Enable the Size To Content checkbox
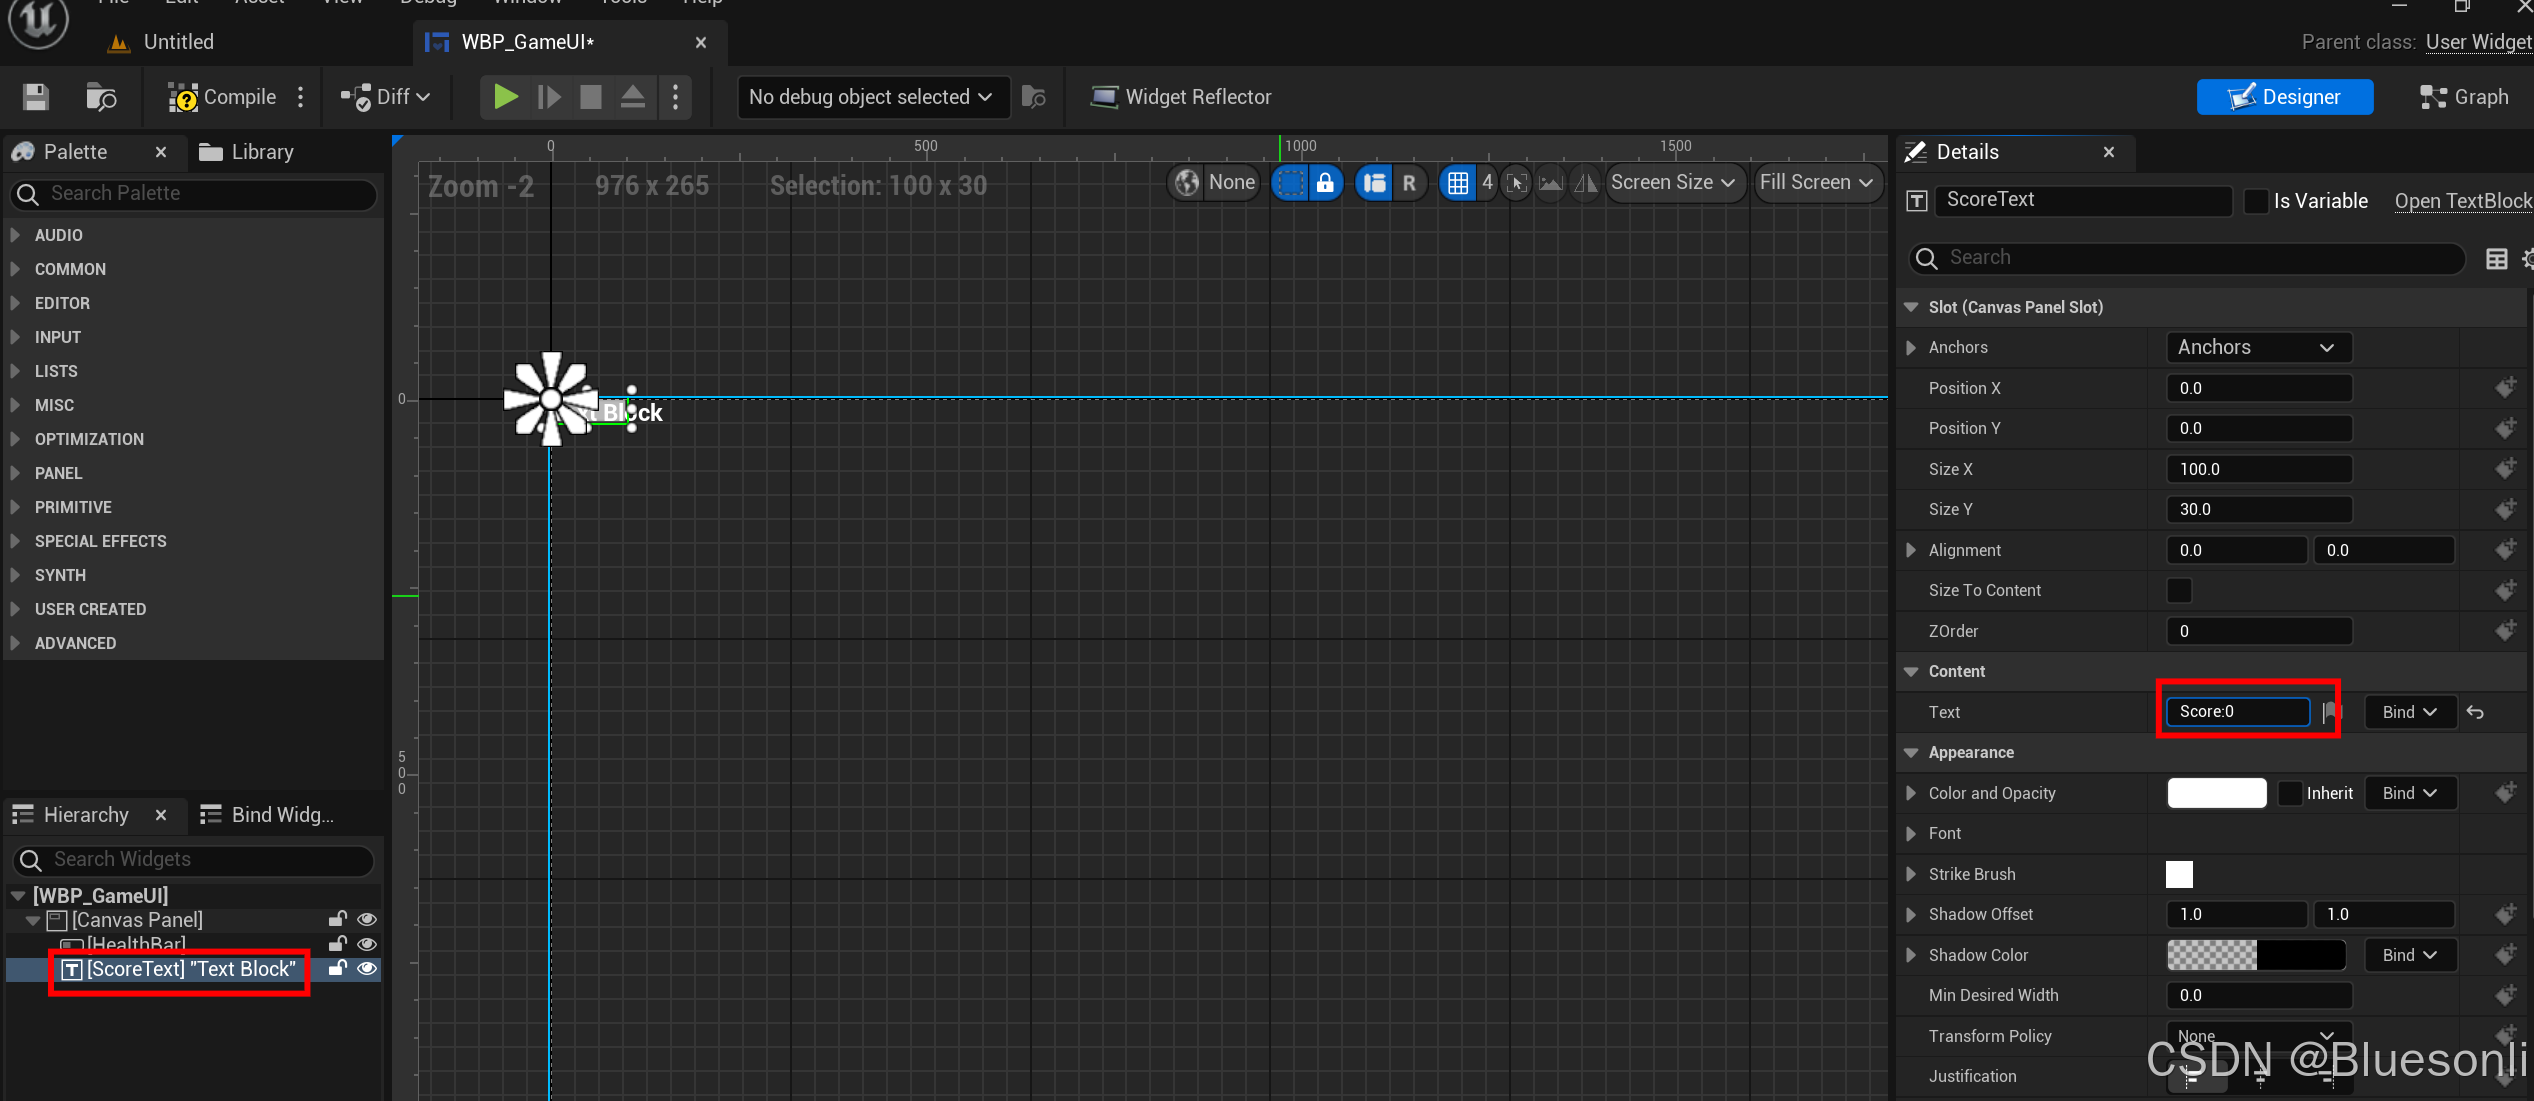2534x1101 pixels. (2179, 591)
